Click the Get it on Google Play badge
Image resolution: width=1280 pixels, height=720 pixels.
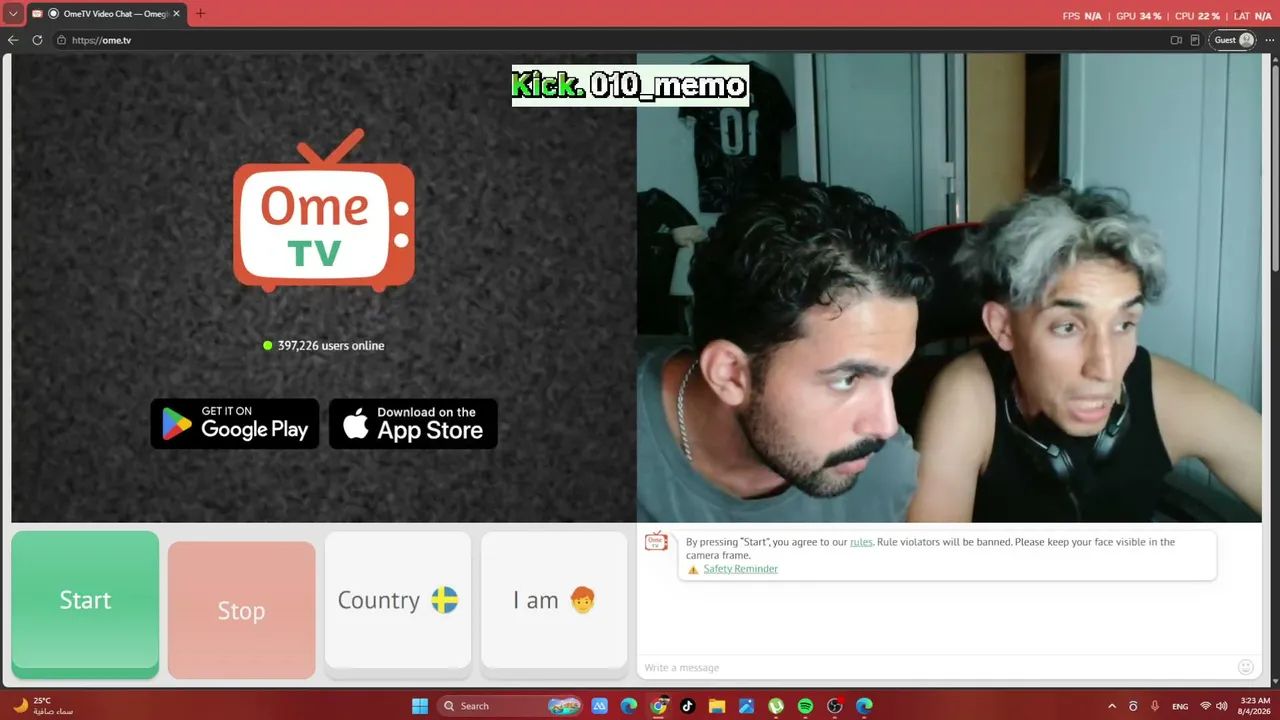point(235,424)
